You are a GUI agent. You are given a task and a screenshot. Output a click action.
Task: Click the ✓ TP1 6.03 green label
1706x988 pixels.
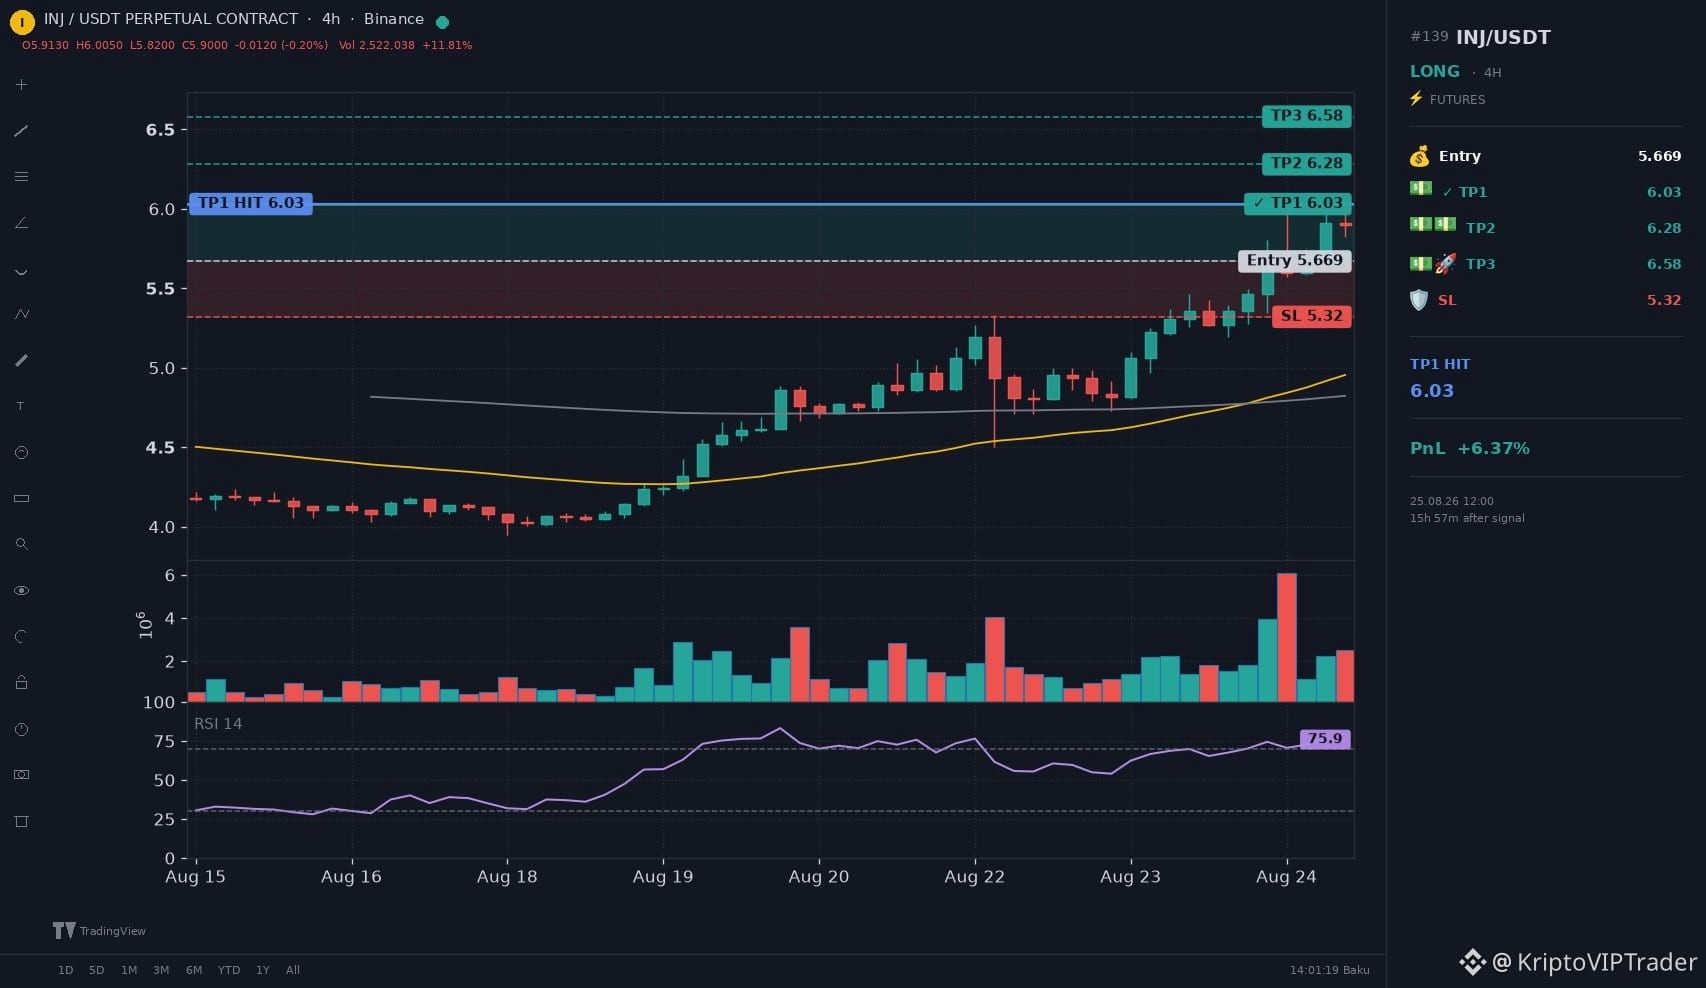pos(1298,203)
